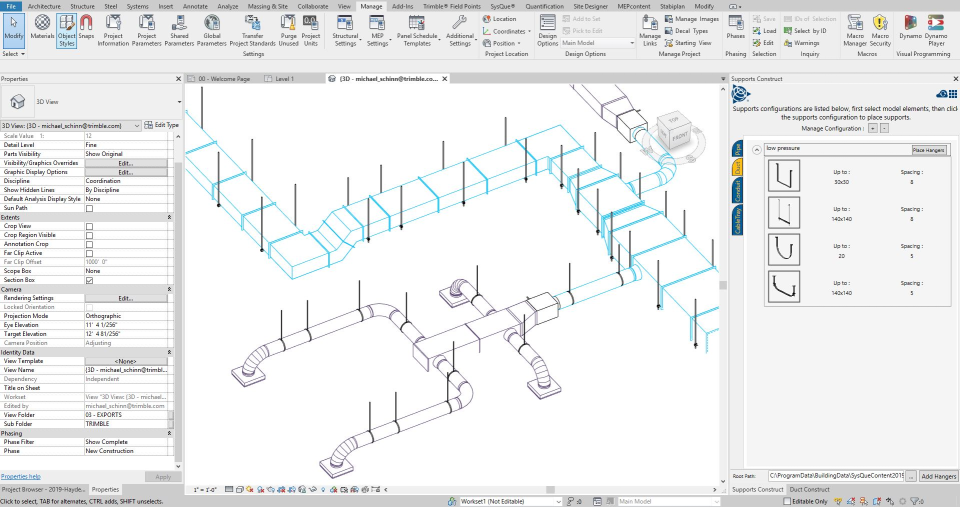Click the Add Hangers button

tap(938, 476)
